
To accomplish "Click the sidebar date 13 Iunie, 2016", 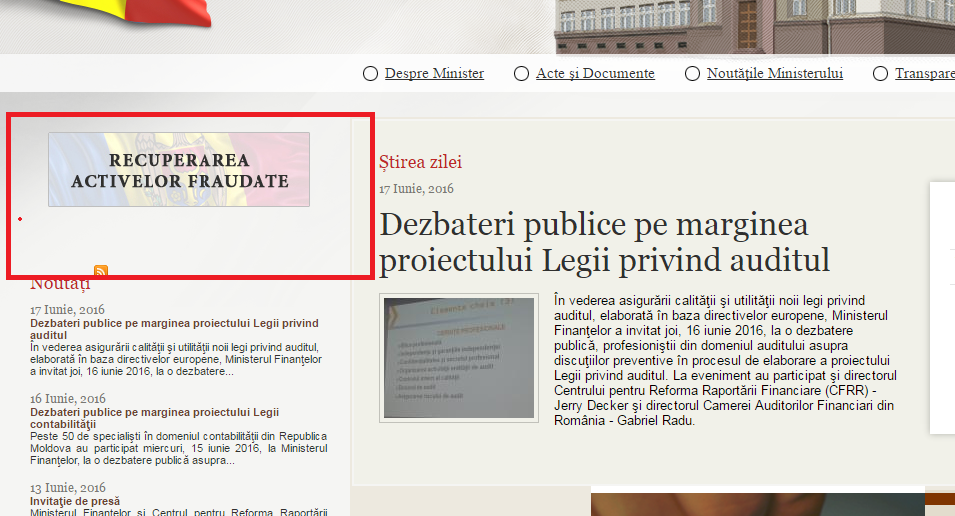I will tap(68, 487).
